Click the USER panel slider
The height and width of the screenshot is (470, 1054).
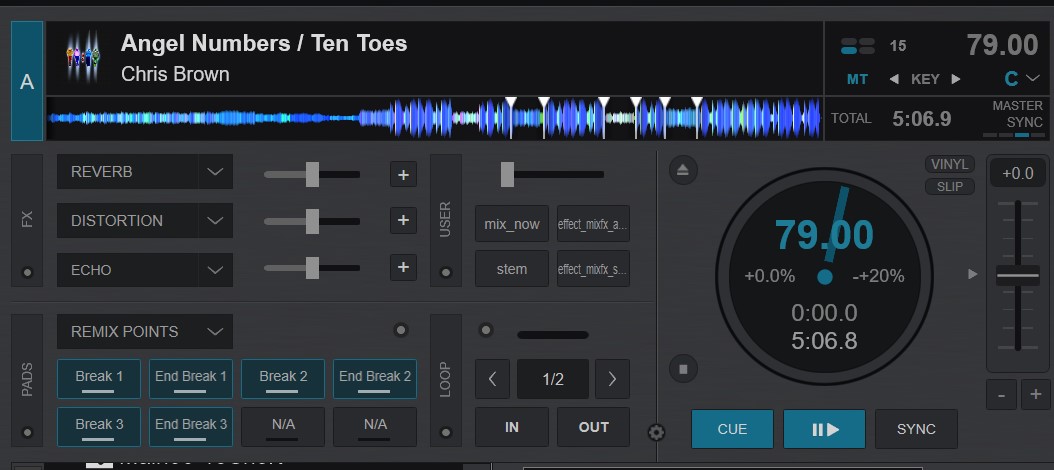point(553,174)
